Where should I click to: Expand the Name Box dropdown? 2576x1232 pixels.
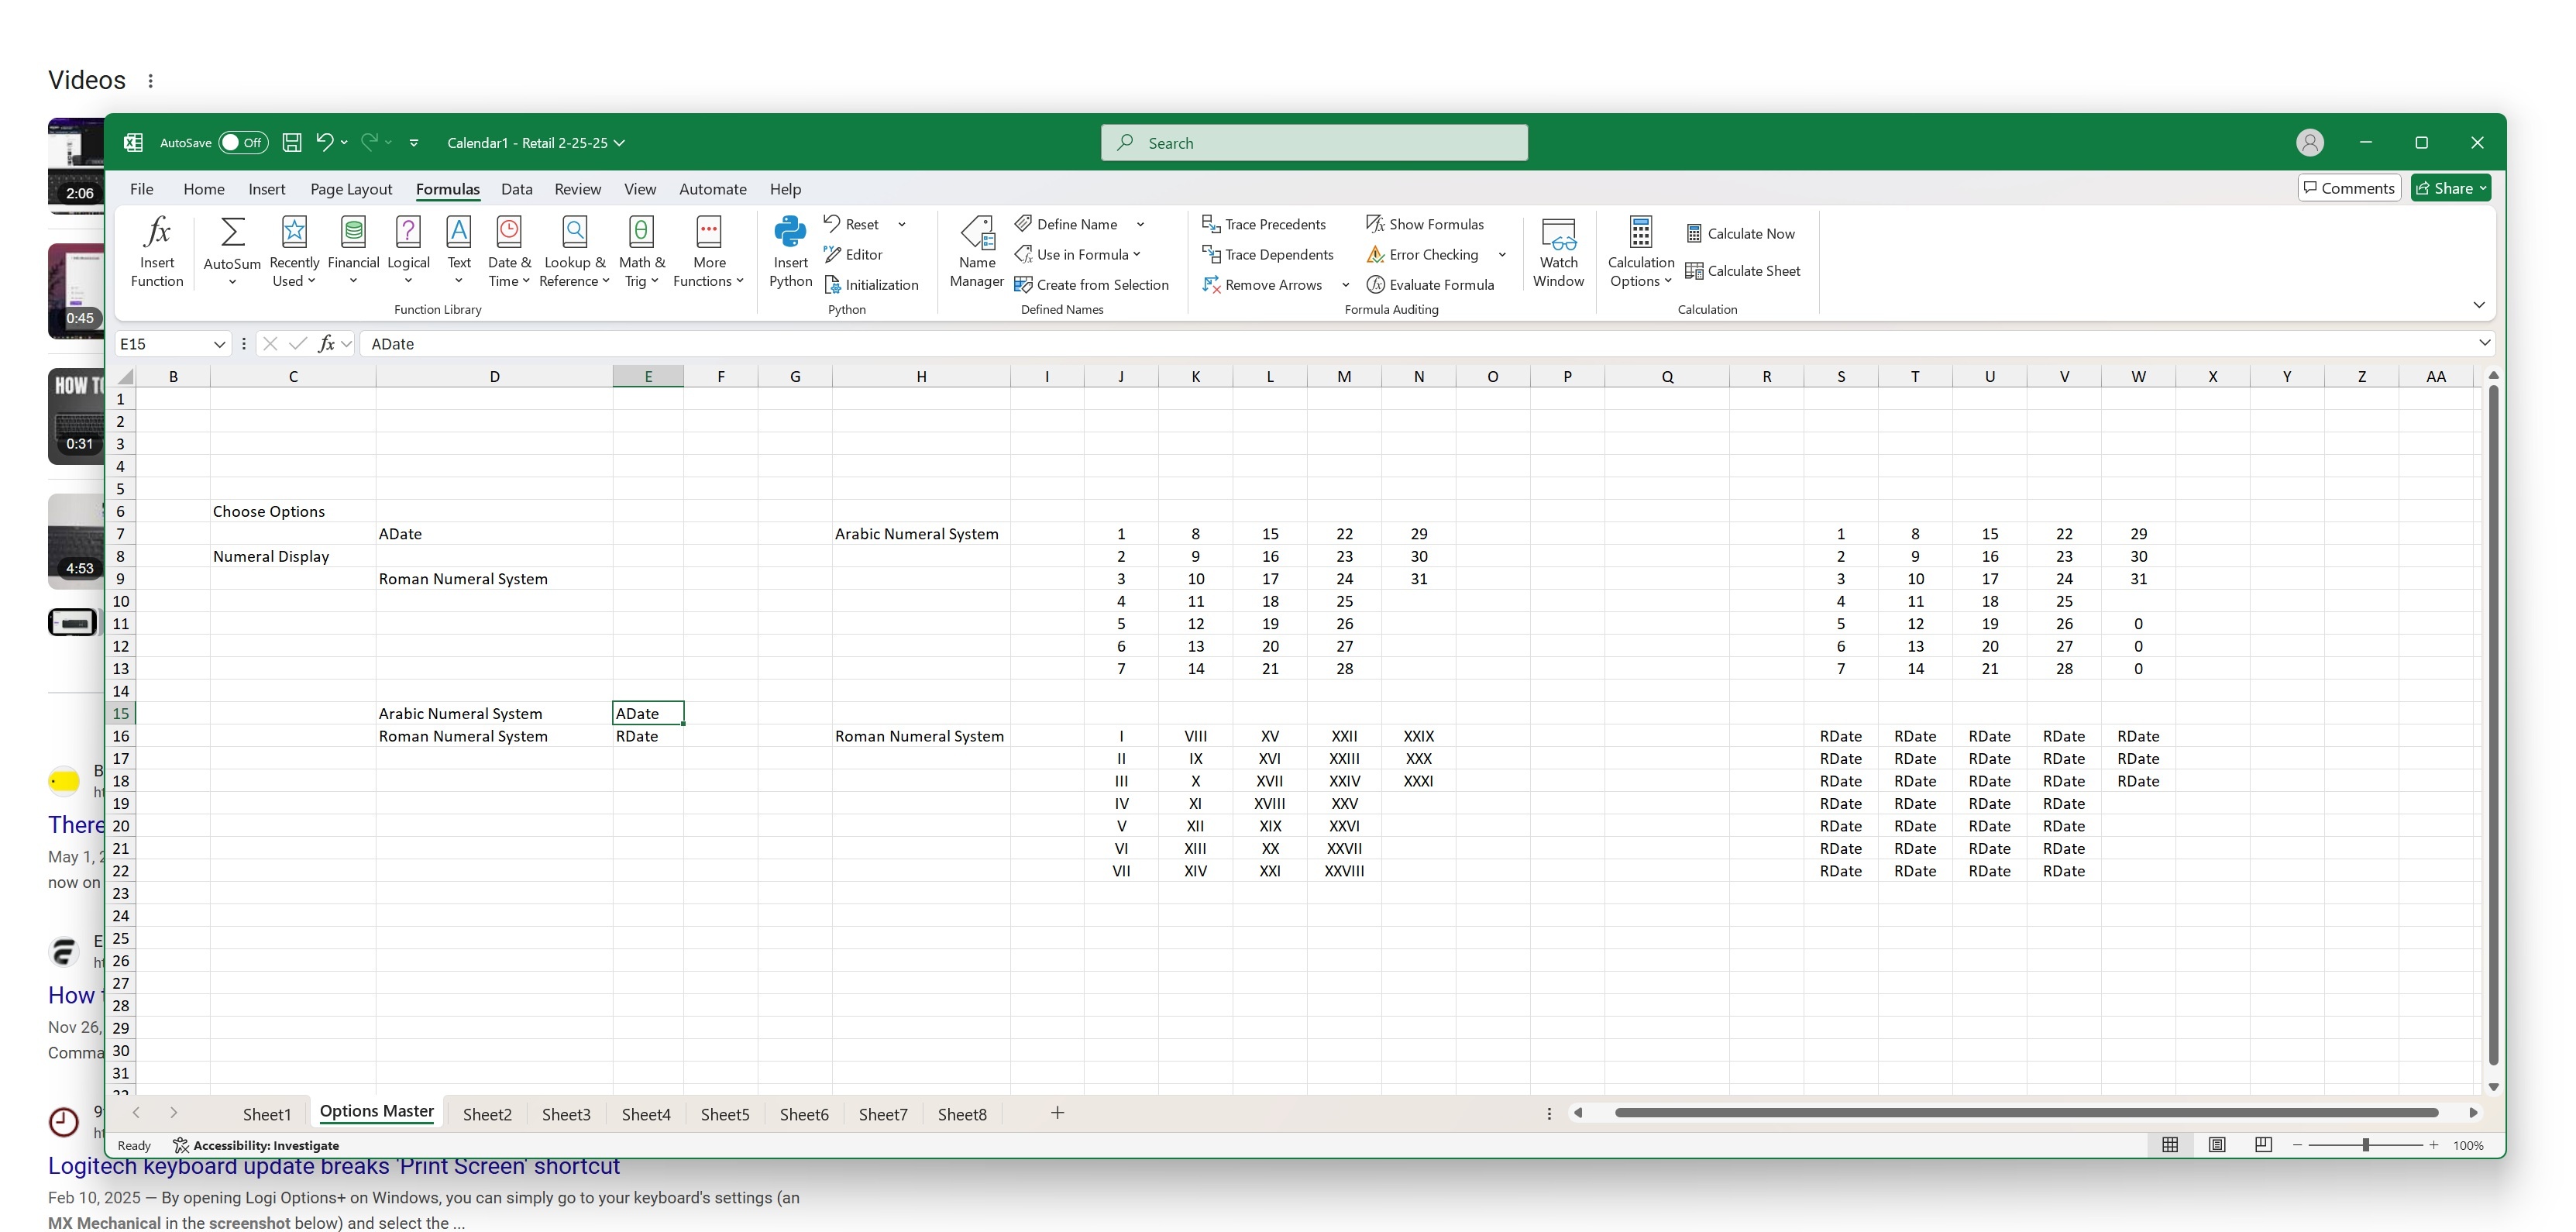pos(219,344)
